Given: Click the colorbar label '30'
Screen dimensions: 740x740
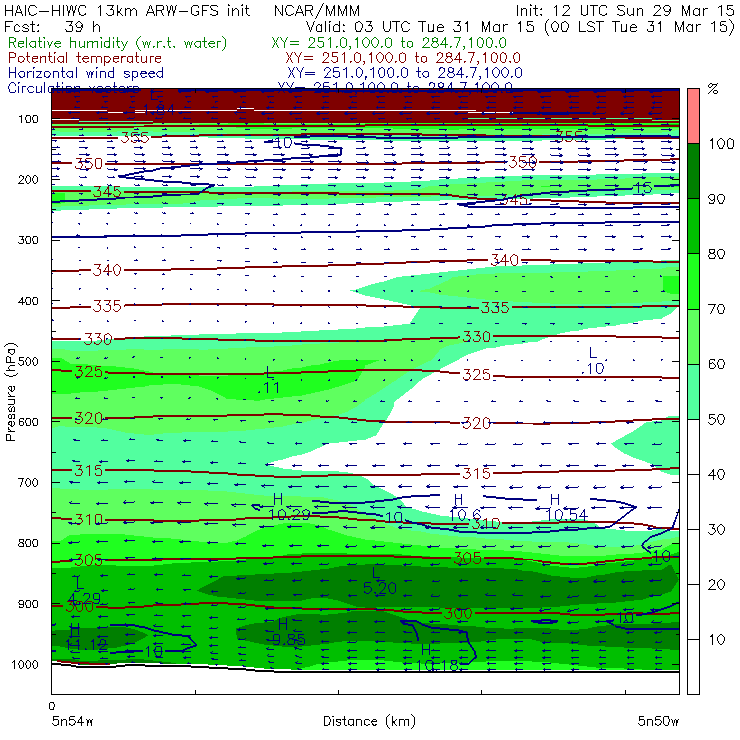Looking at the screenshot, I should click(x=716, y=530).
